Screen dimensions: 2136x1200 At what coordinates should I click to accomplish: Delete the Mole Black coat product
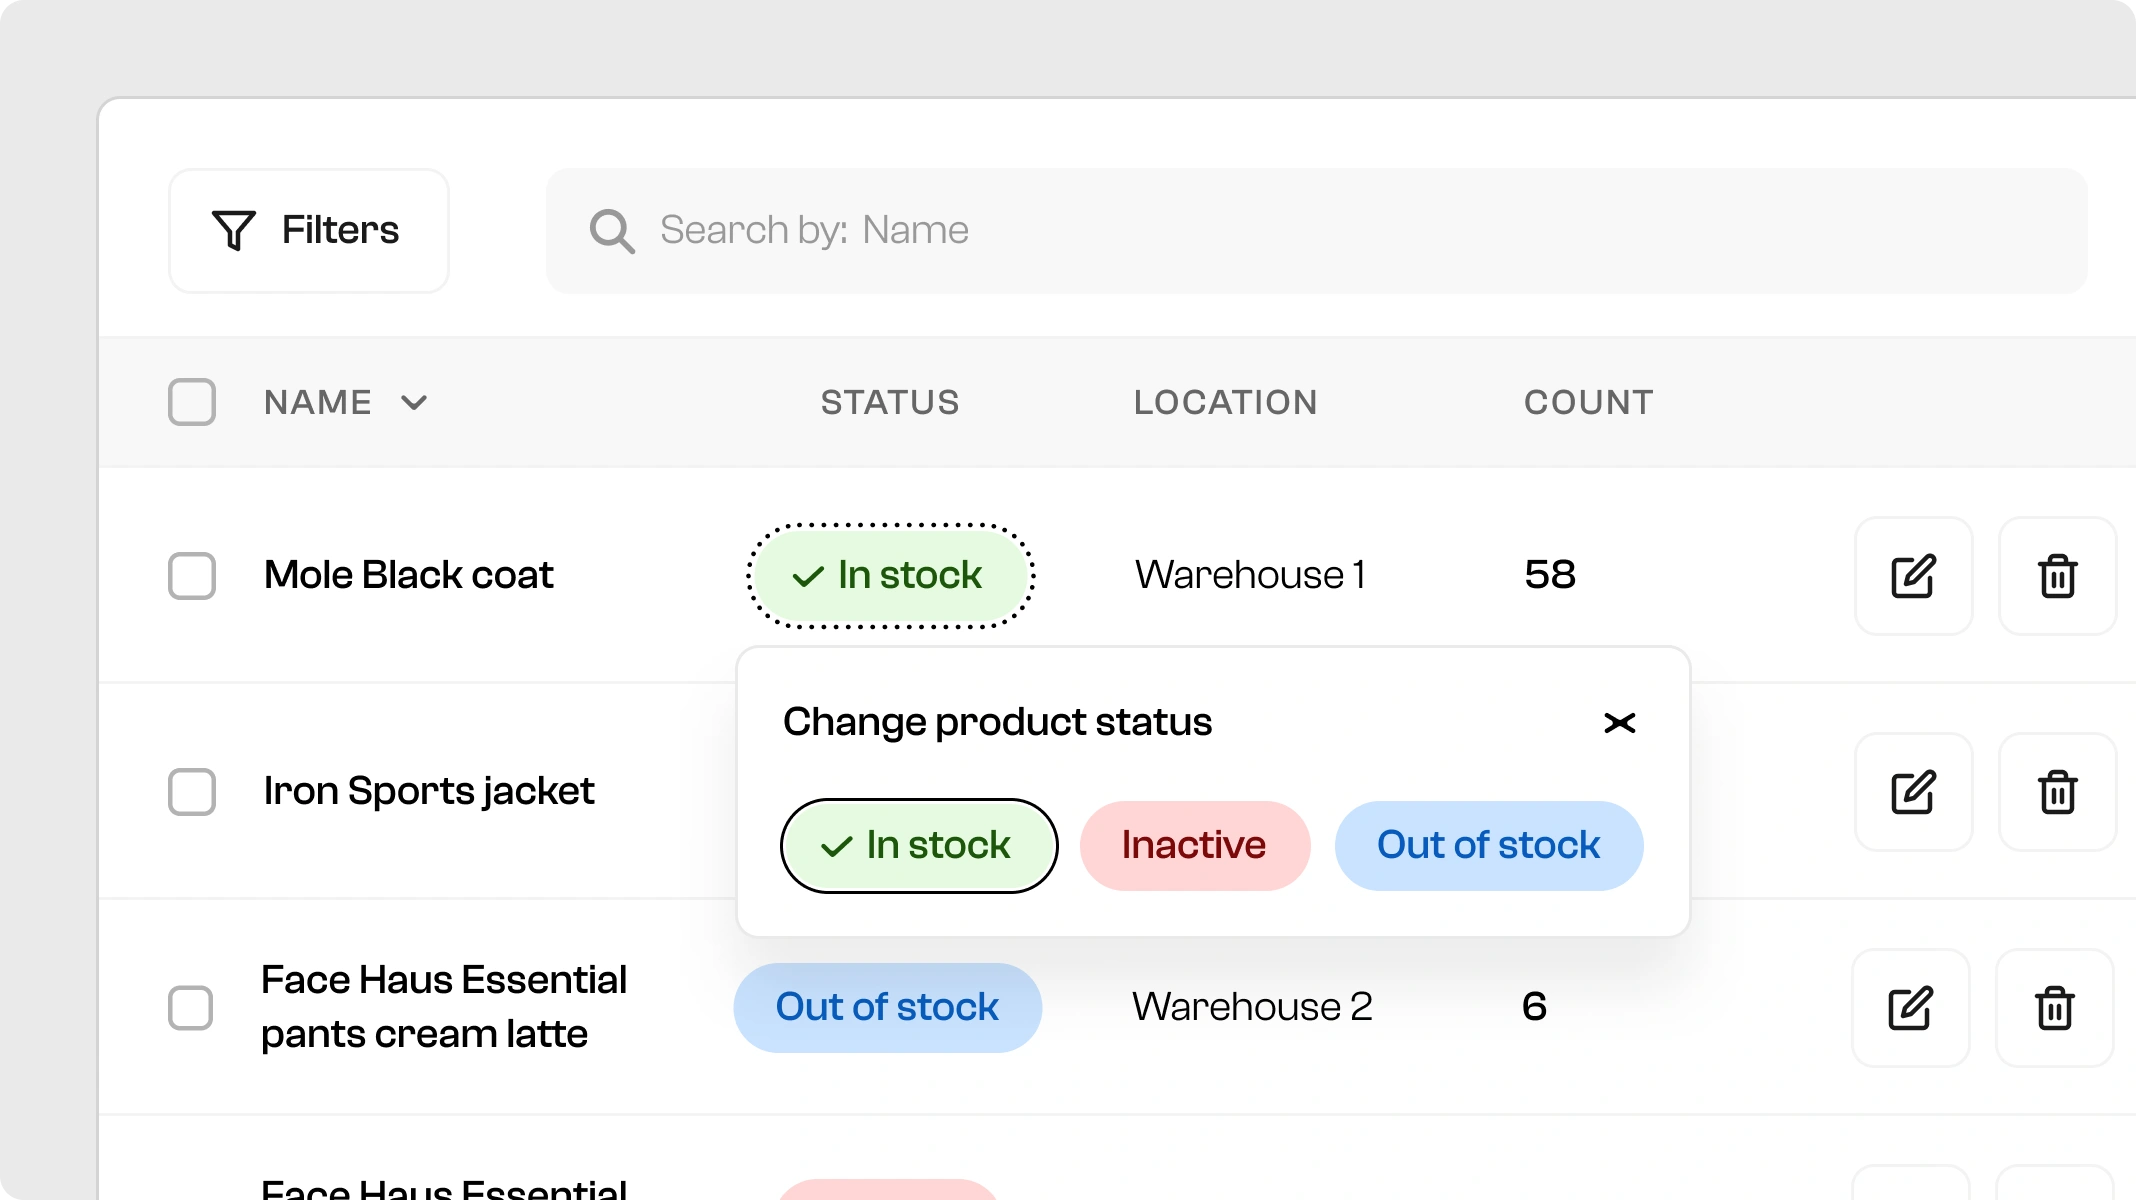pyautogui.click(x=2057, y=575)
